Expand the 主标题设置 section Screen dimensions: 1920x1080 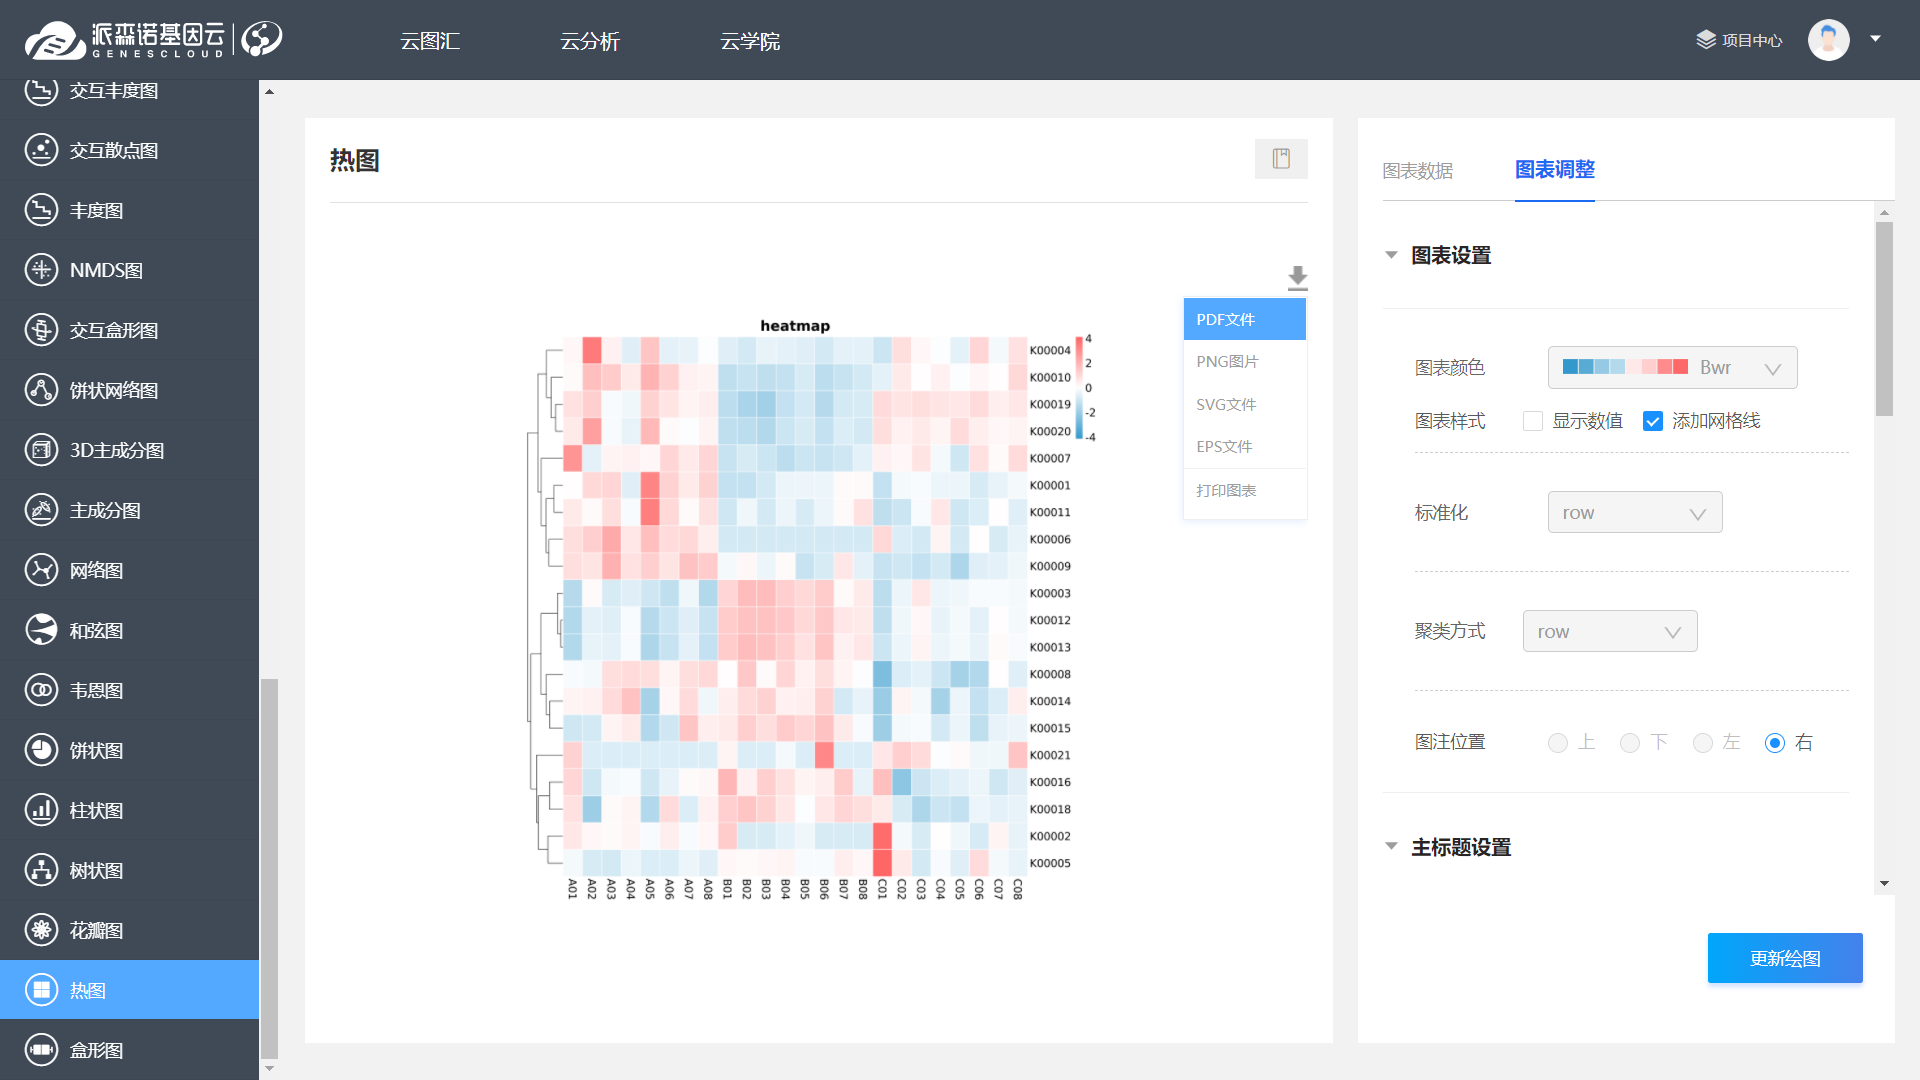1391,846
